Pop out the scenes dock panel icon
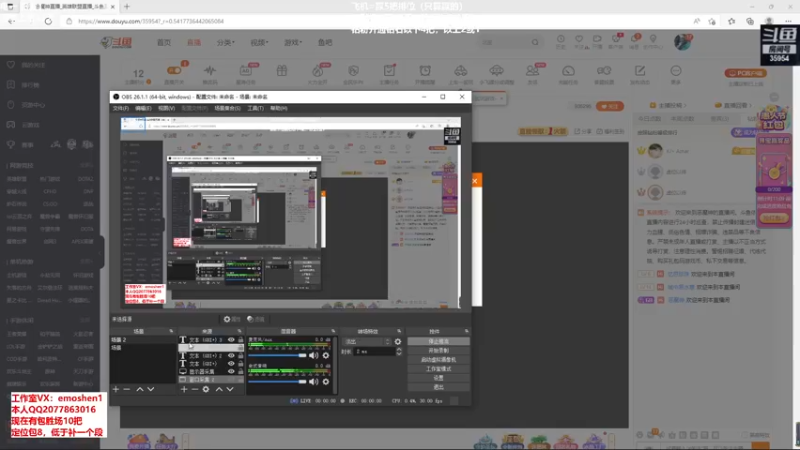This screenshot has height=450, width=800. click(x=171, y=331)
